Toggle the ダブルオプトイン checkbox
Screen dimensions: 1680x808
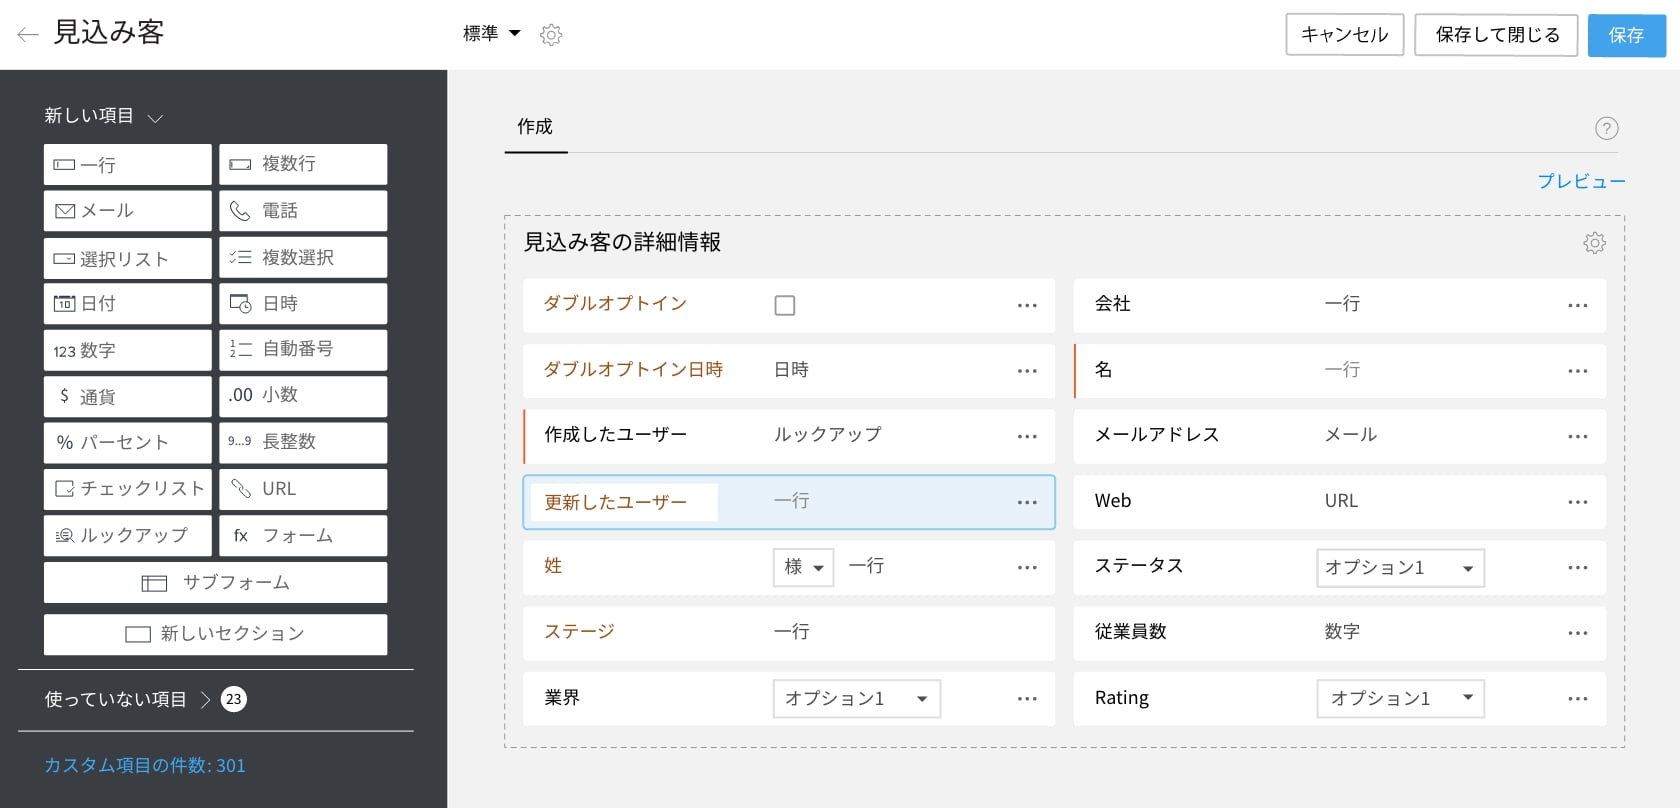click(x=785, y=305)
